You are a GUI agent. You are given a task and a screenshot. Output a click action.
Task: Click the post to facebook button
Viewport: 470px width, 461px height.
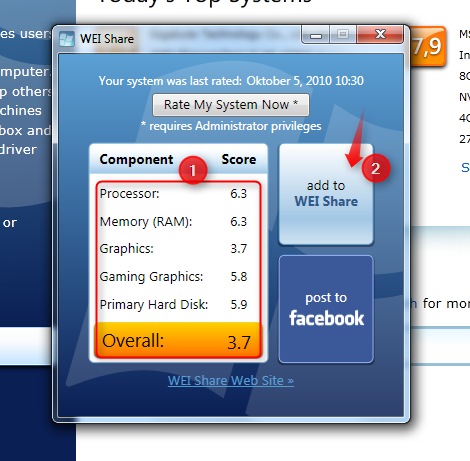click(x=326, y=309)
